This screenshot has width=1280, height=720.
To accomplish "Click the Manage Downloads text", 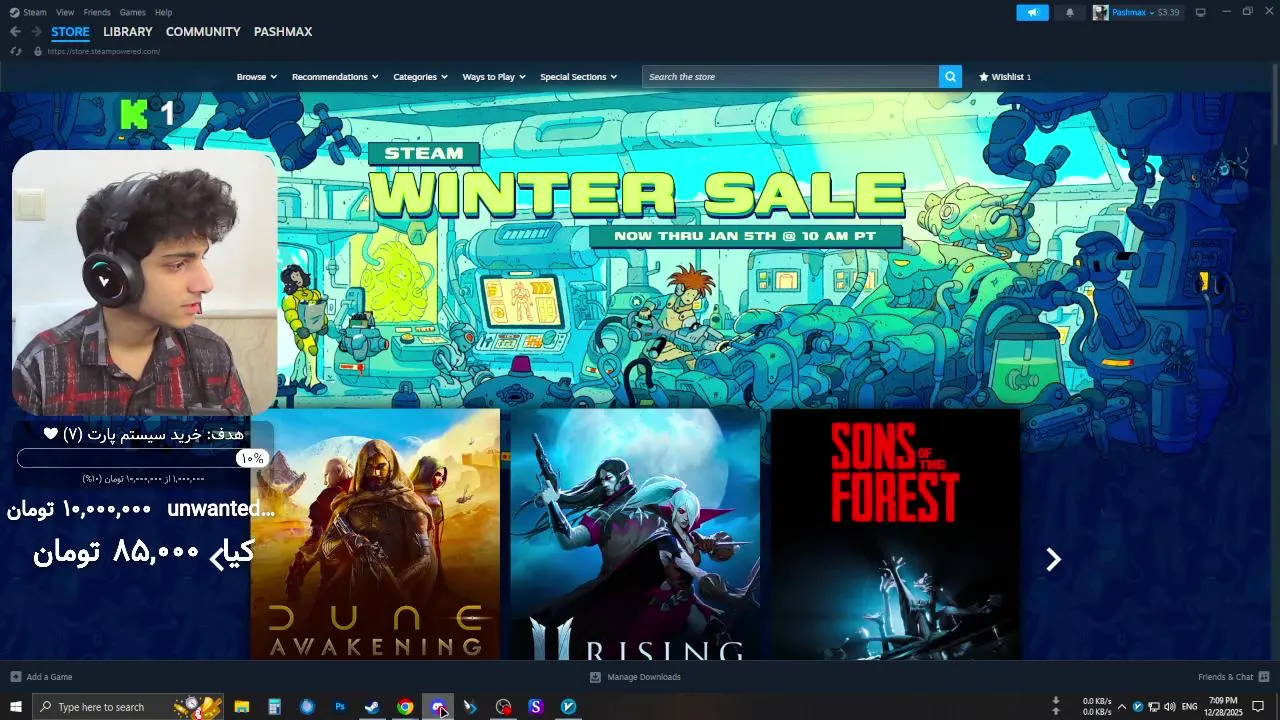I will click(x=644, y=677).
